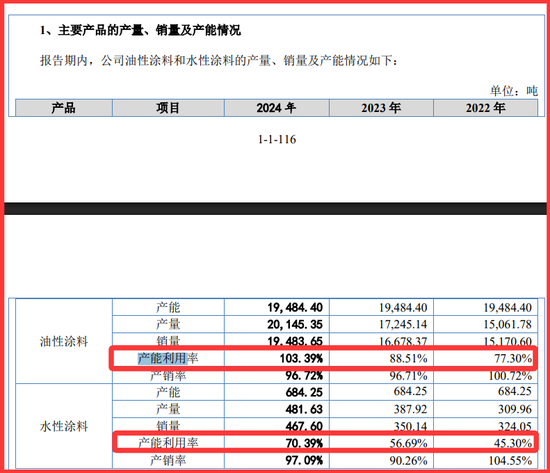Click the 77.30% value for 2022

[513, 359]
